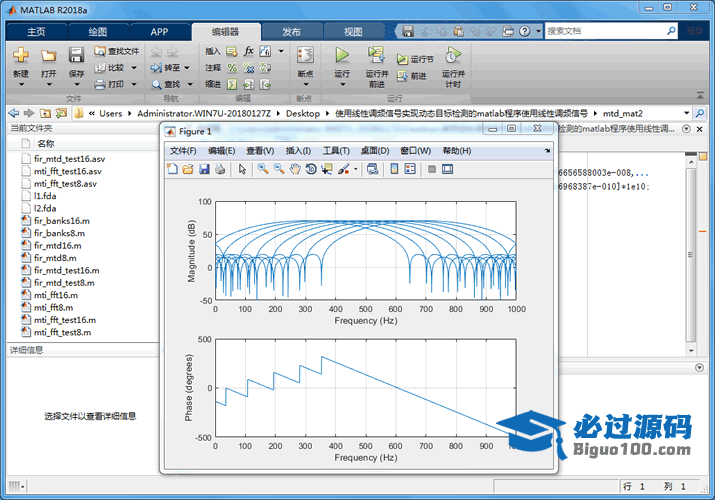
Task: Click Help question mark icon in ribbon
Action: pos(525,31)
